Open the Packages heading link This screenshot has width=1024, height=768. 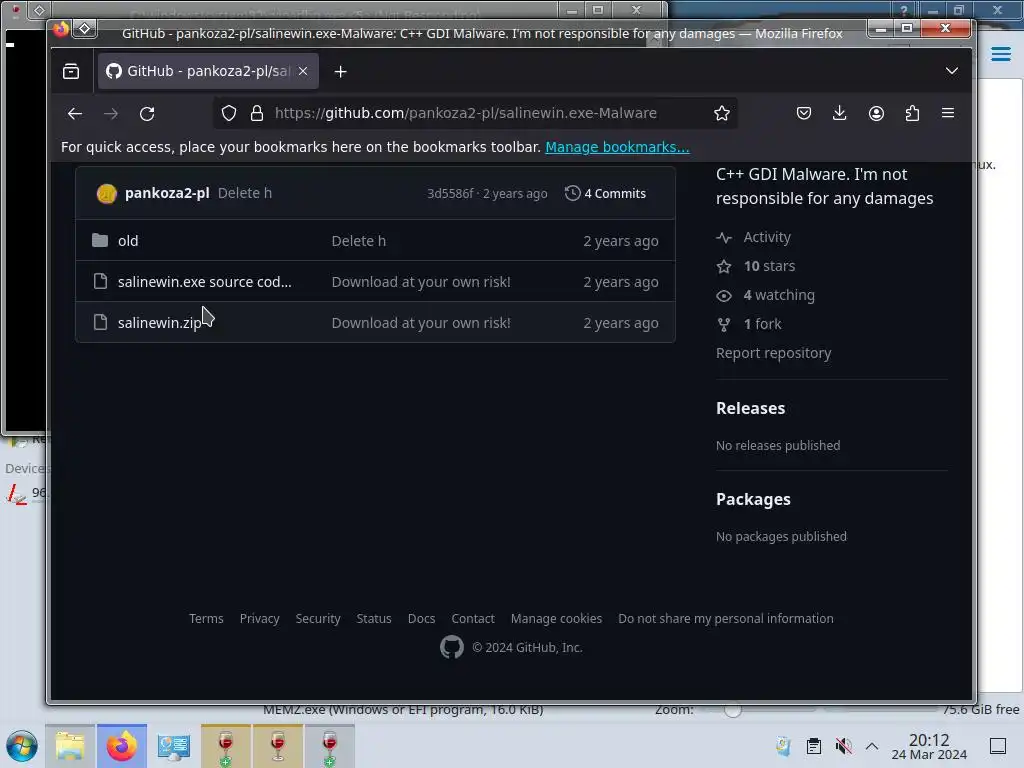(x=753, y=500)
